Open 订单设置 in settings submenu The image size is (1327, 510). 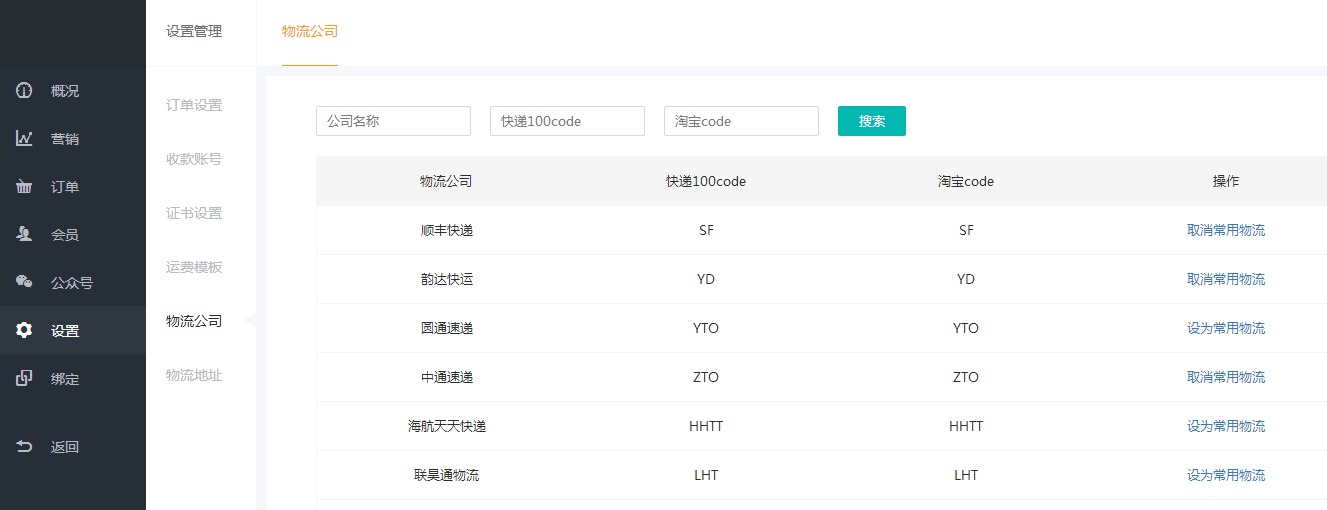coord(194,105)
